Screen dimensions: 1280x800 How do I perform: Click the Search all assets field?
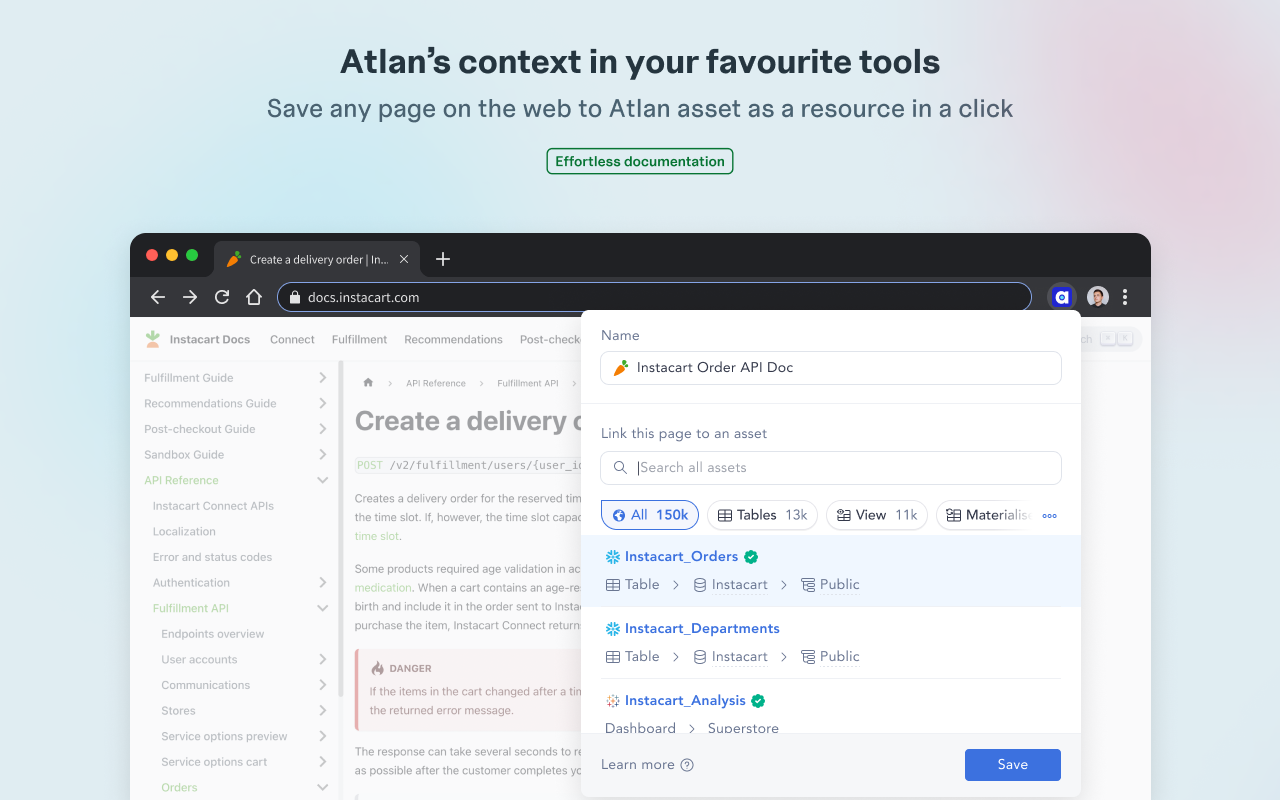click(831, 468)
